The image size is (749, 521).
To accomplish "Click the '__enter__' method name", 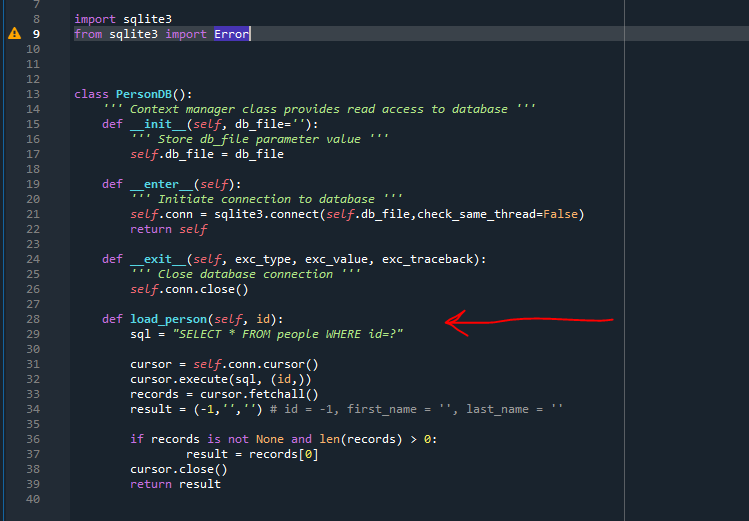I will pyautogui.click(x=161, y=184).
